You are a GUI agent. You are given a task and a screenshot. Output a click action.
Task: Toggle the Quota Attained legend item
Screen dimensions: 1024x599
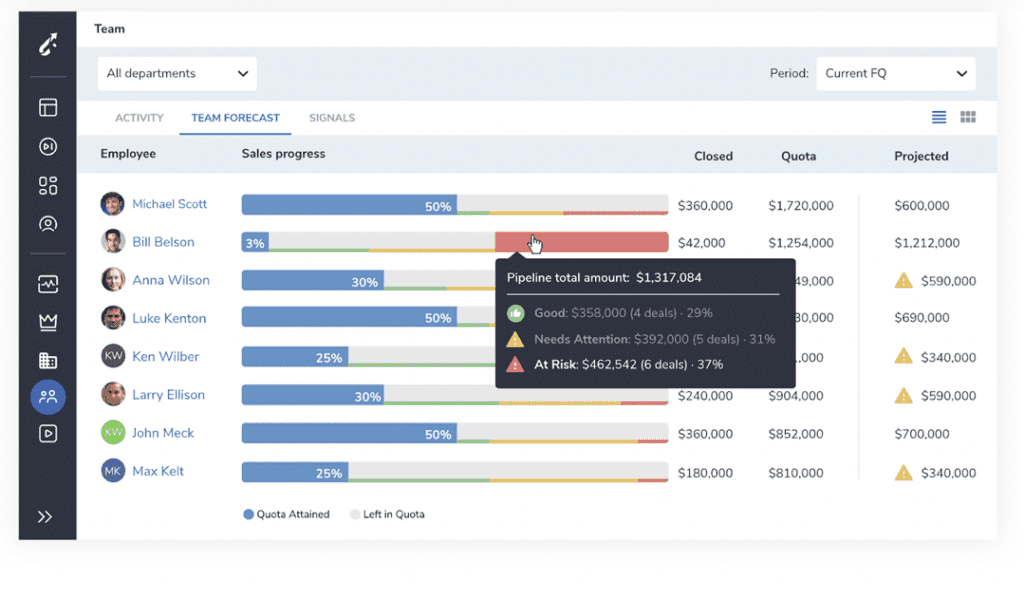(x=289, y=514)
